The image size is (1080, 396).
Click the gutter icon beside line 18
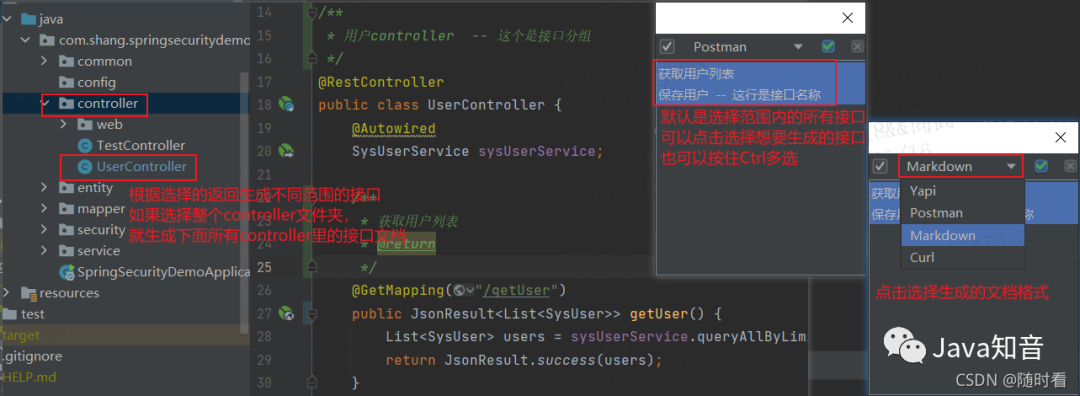[286, 105]
